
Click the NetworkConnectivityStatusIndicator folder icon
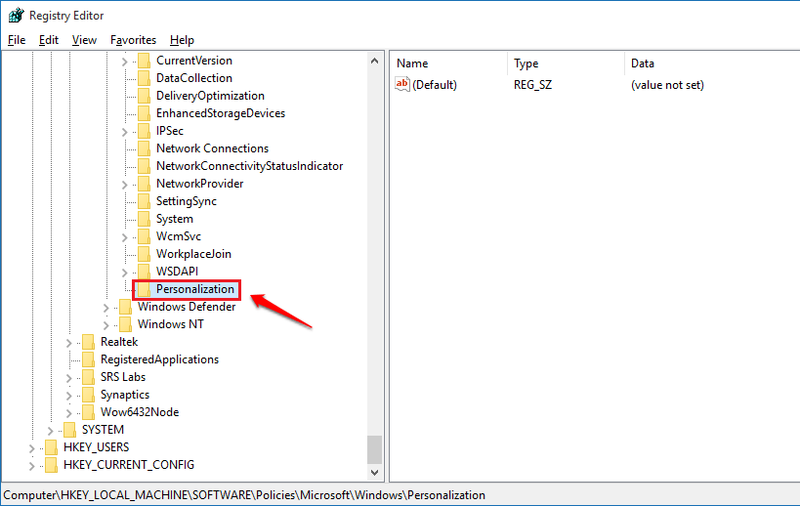(144, 166)
